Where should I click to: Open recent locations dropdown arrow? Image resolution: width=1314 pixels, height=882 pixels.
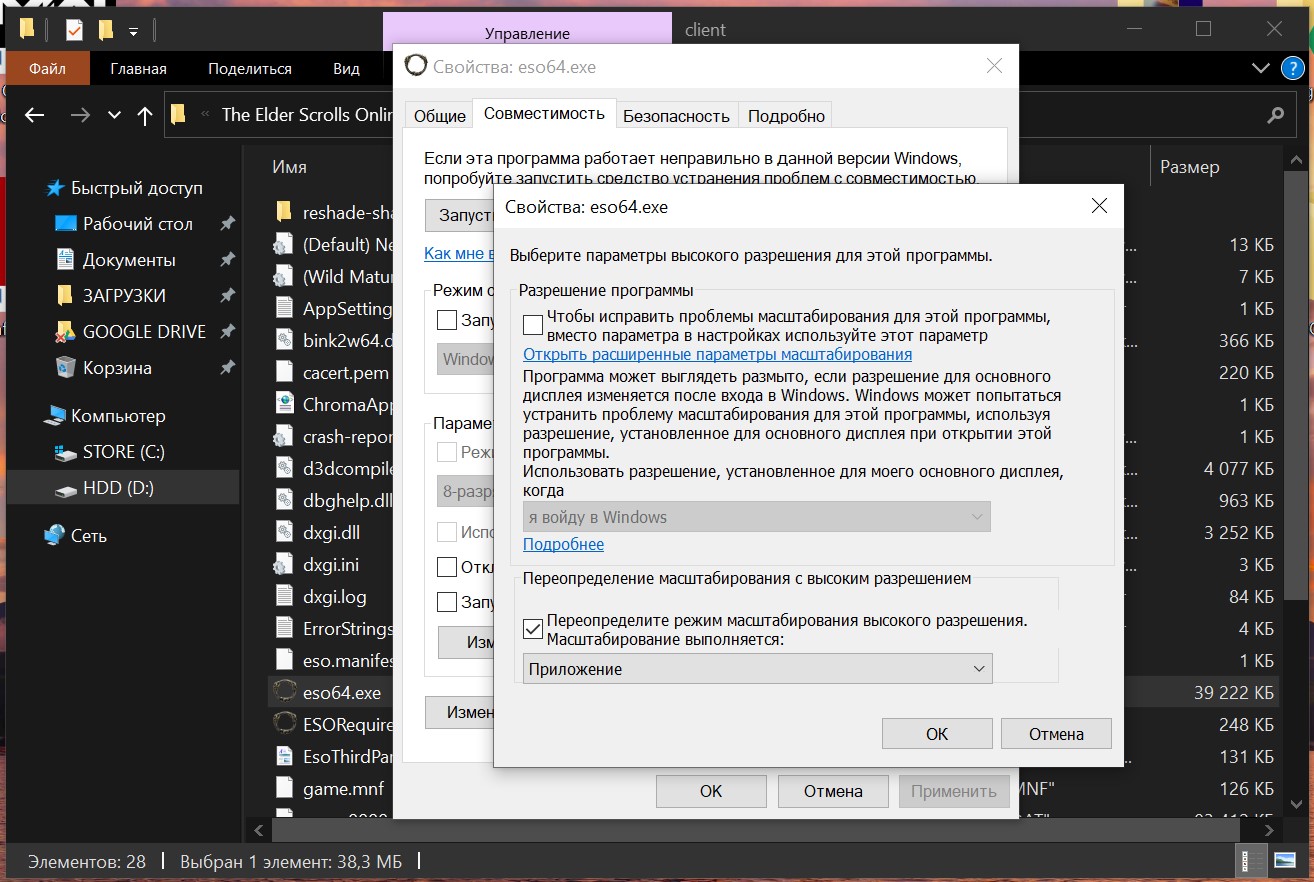[114, 115]
